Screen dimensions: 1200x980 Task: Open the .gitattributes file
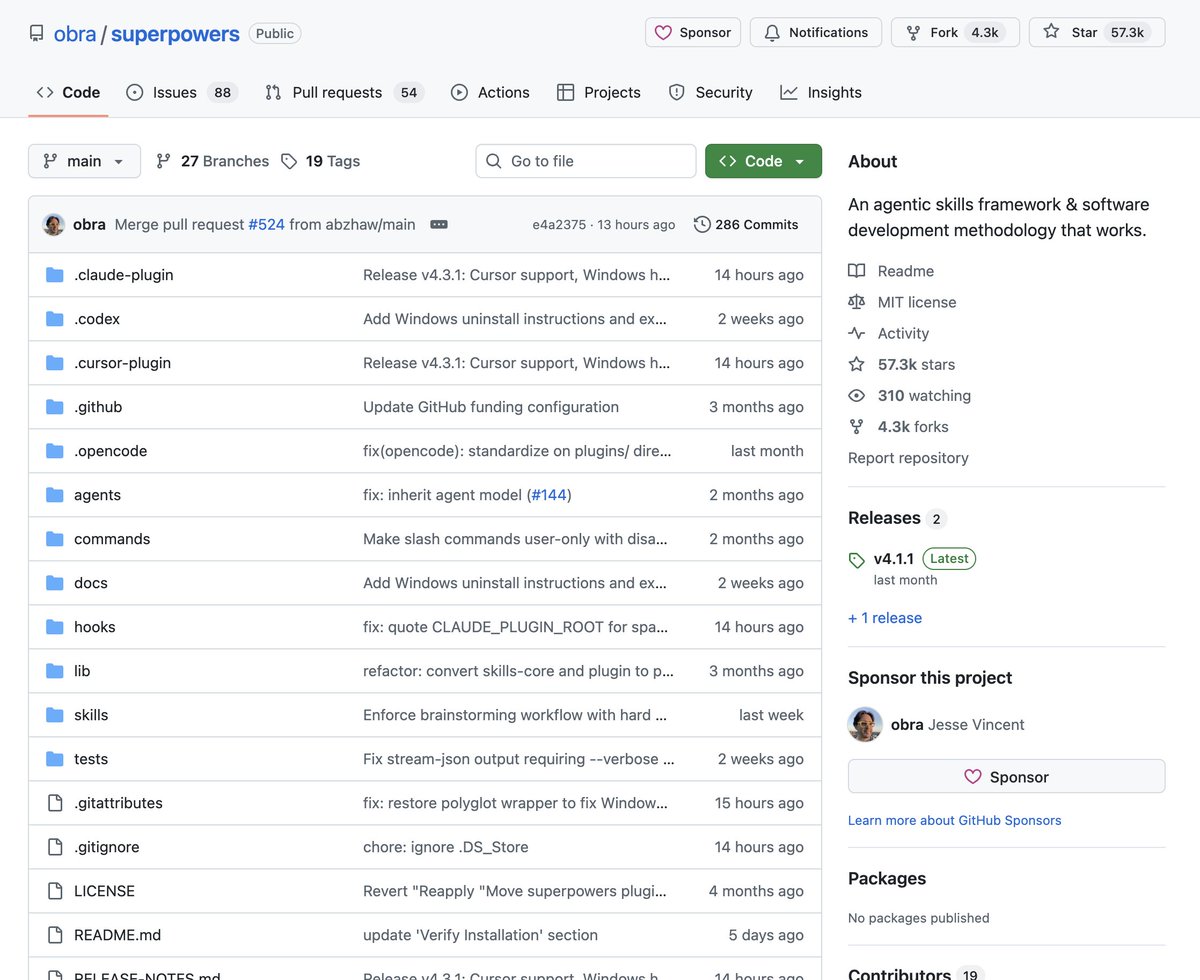118,803
